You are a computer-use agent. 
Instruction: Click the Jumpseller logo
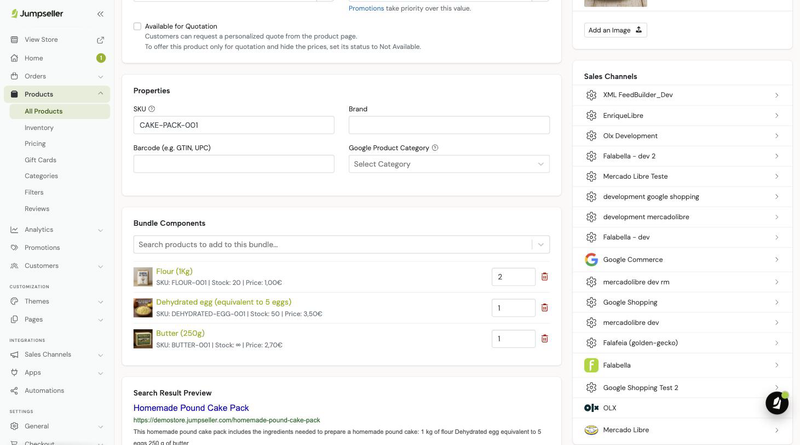pos(37,14)
